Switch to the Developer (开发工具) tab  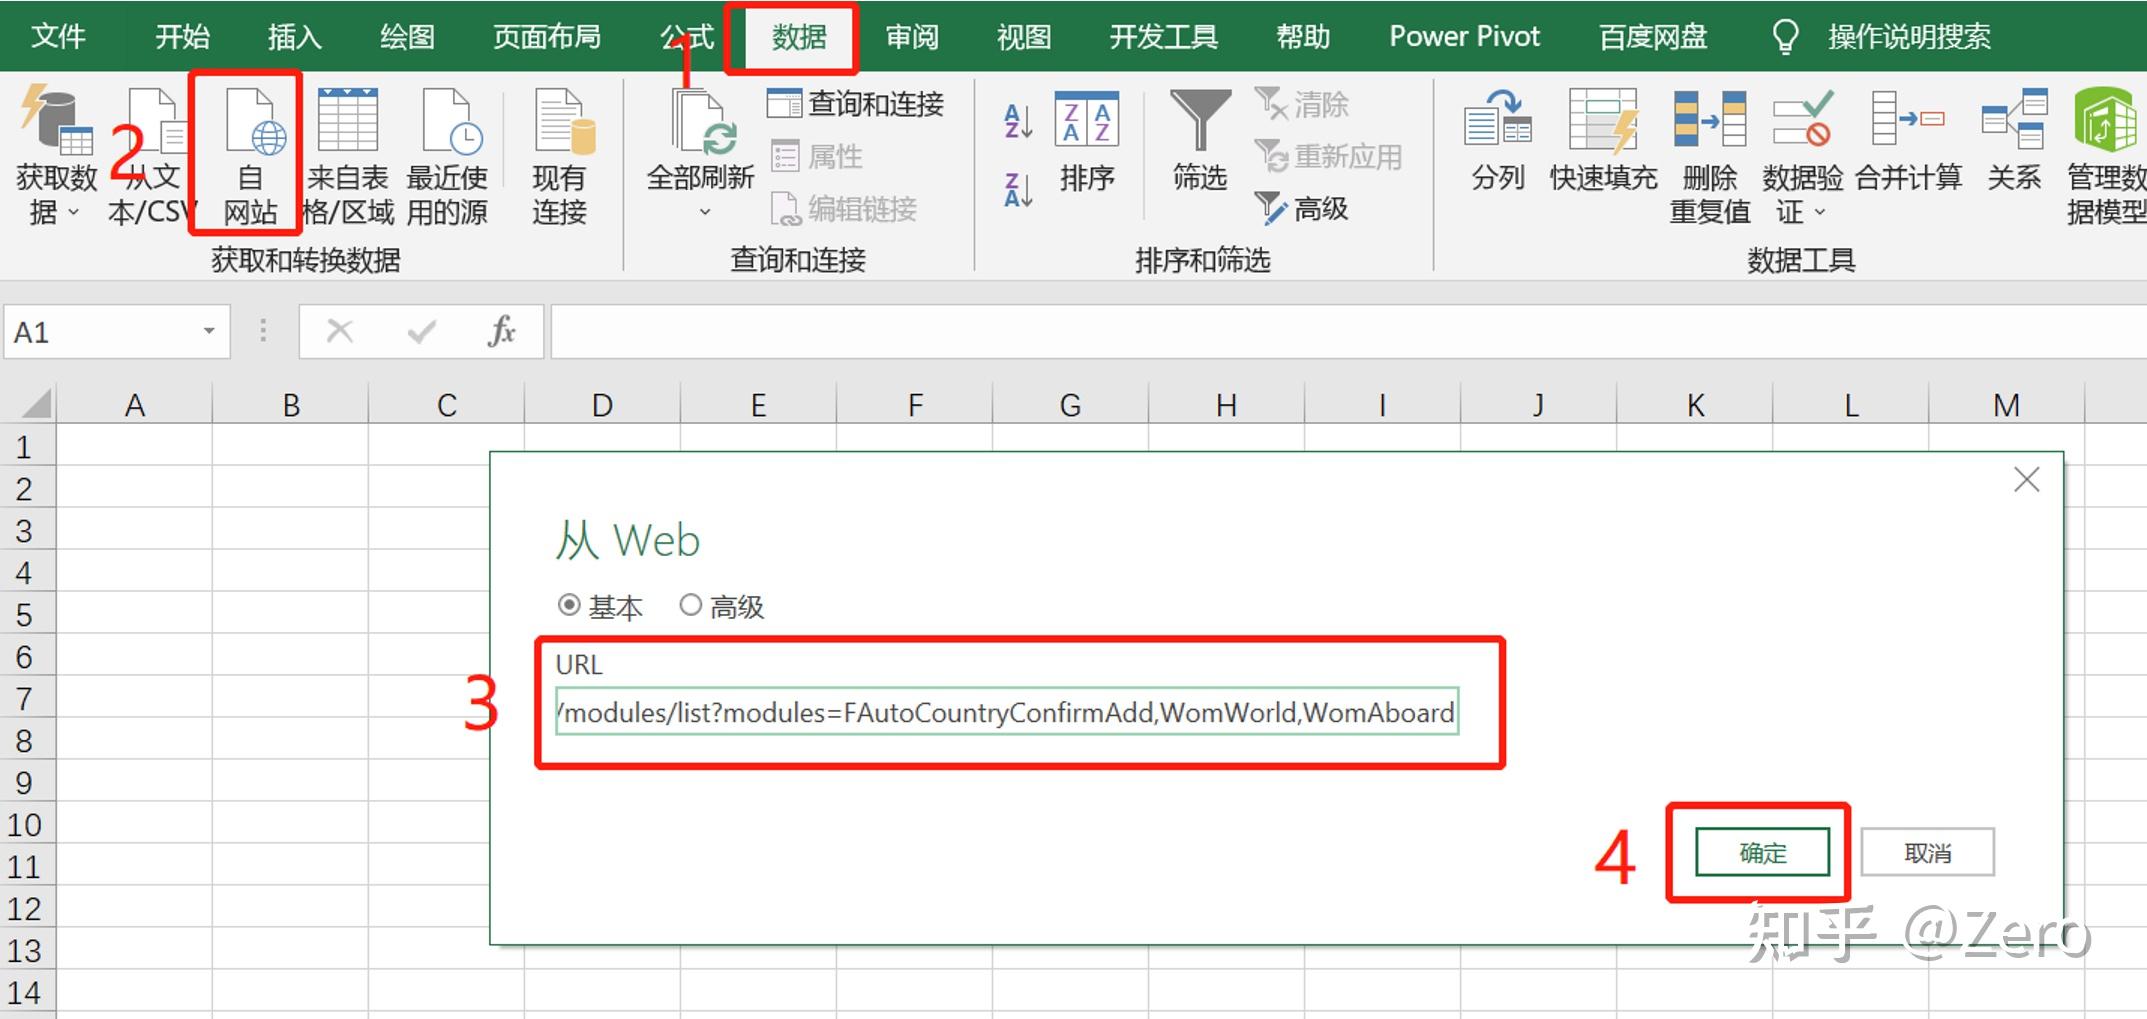tap(1164, 37)
